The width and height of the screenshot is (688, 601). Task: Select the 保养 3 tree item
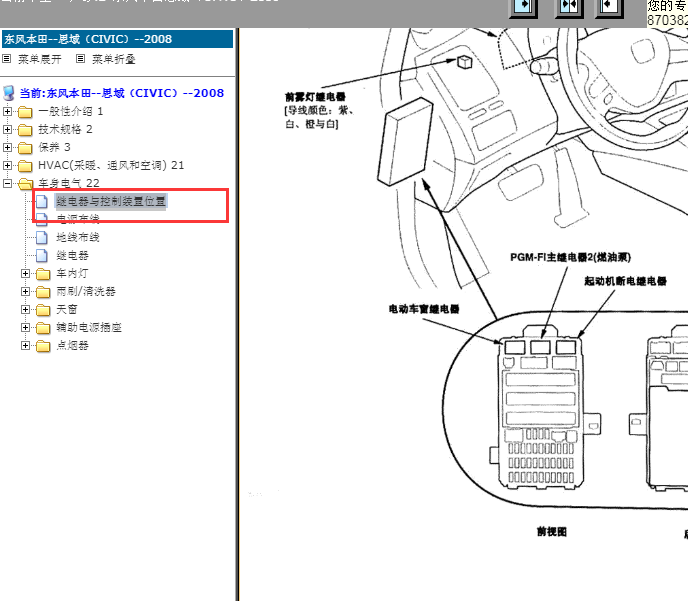click(54, 147)
